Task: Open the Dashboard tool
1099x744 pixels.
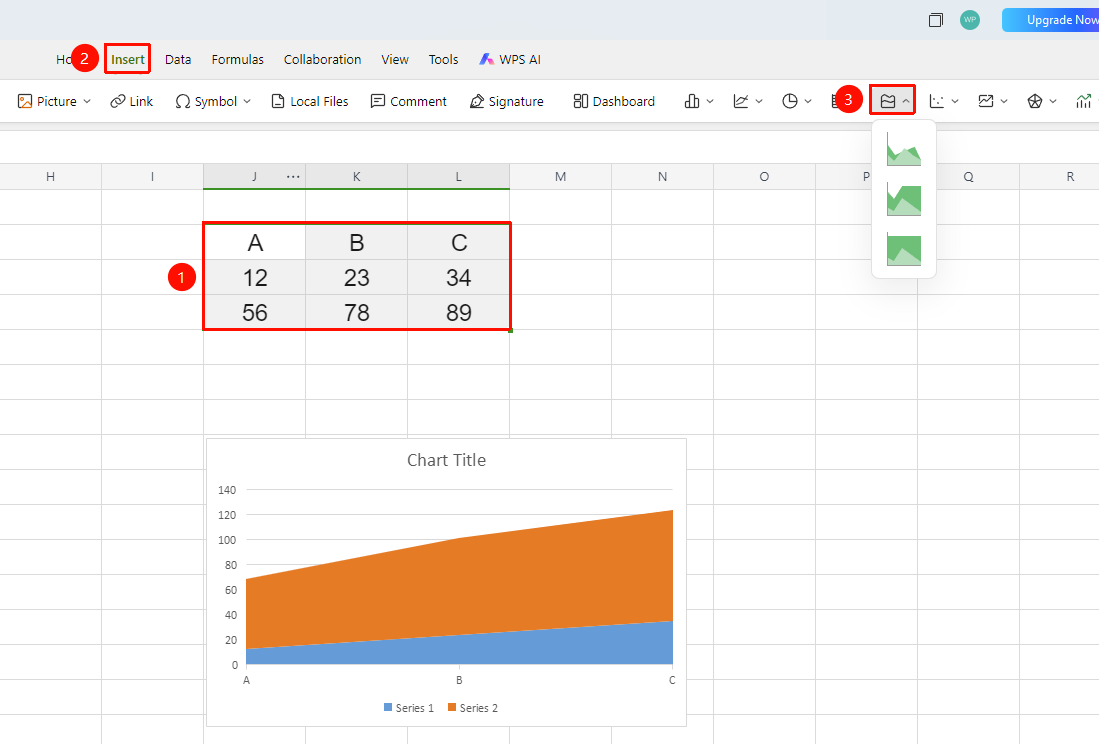Action: pos(614,102)
